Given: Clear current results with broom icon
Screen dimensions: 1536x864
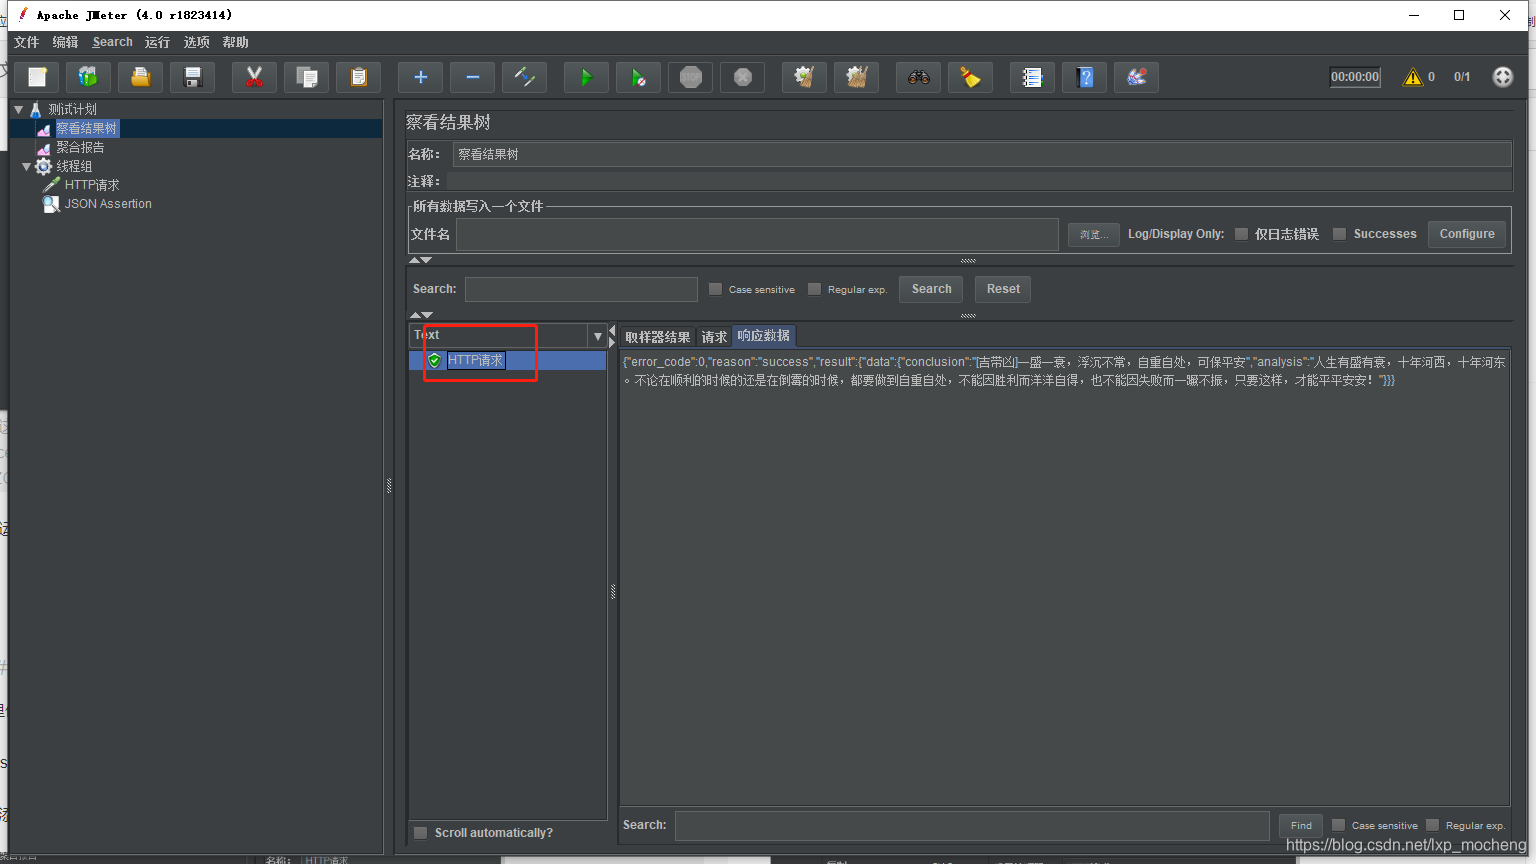Looking at the screenshot, I should (804, 77).
